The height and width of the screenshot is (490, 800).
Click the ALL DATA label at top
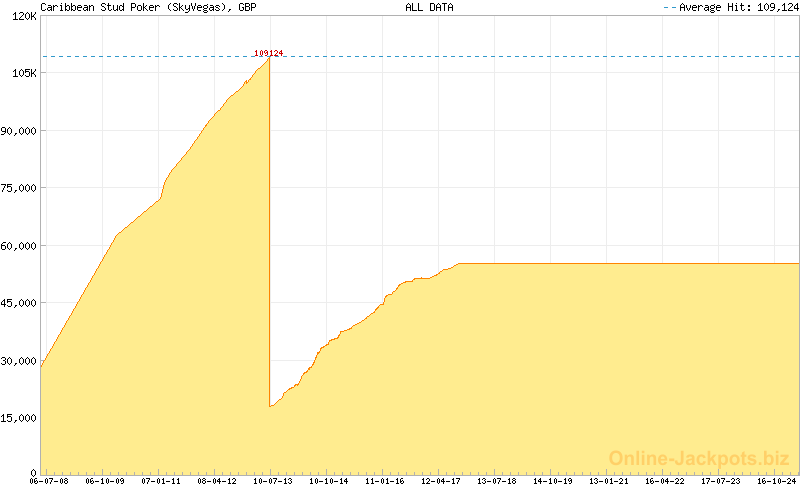pos(429,7)
